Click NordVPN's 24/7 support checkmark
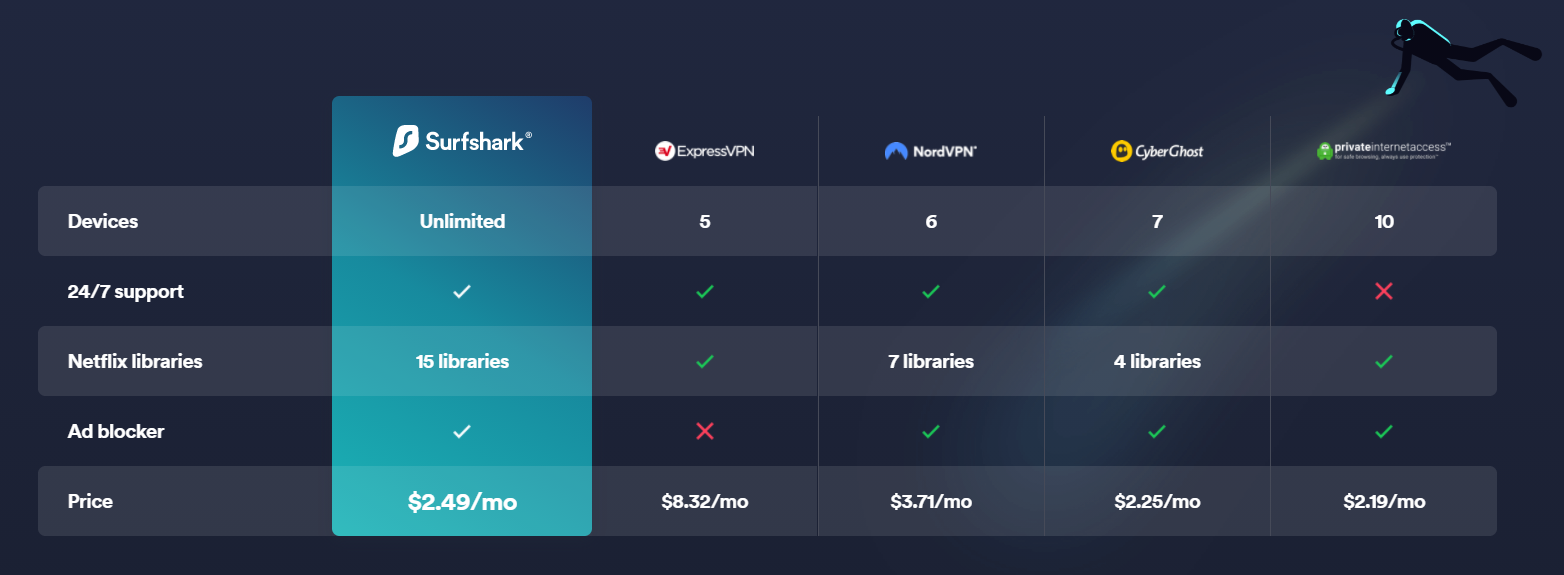1564x575 pixels. [931, 291]
